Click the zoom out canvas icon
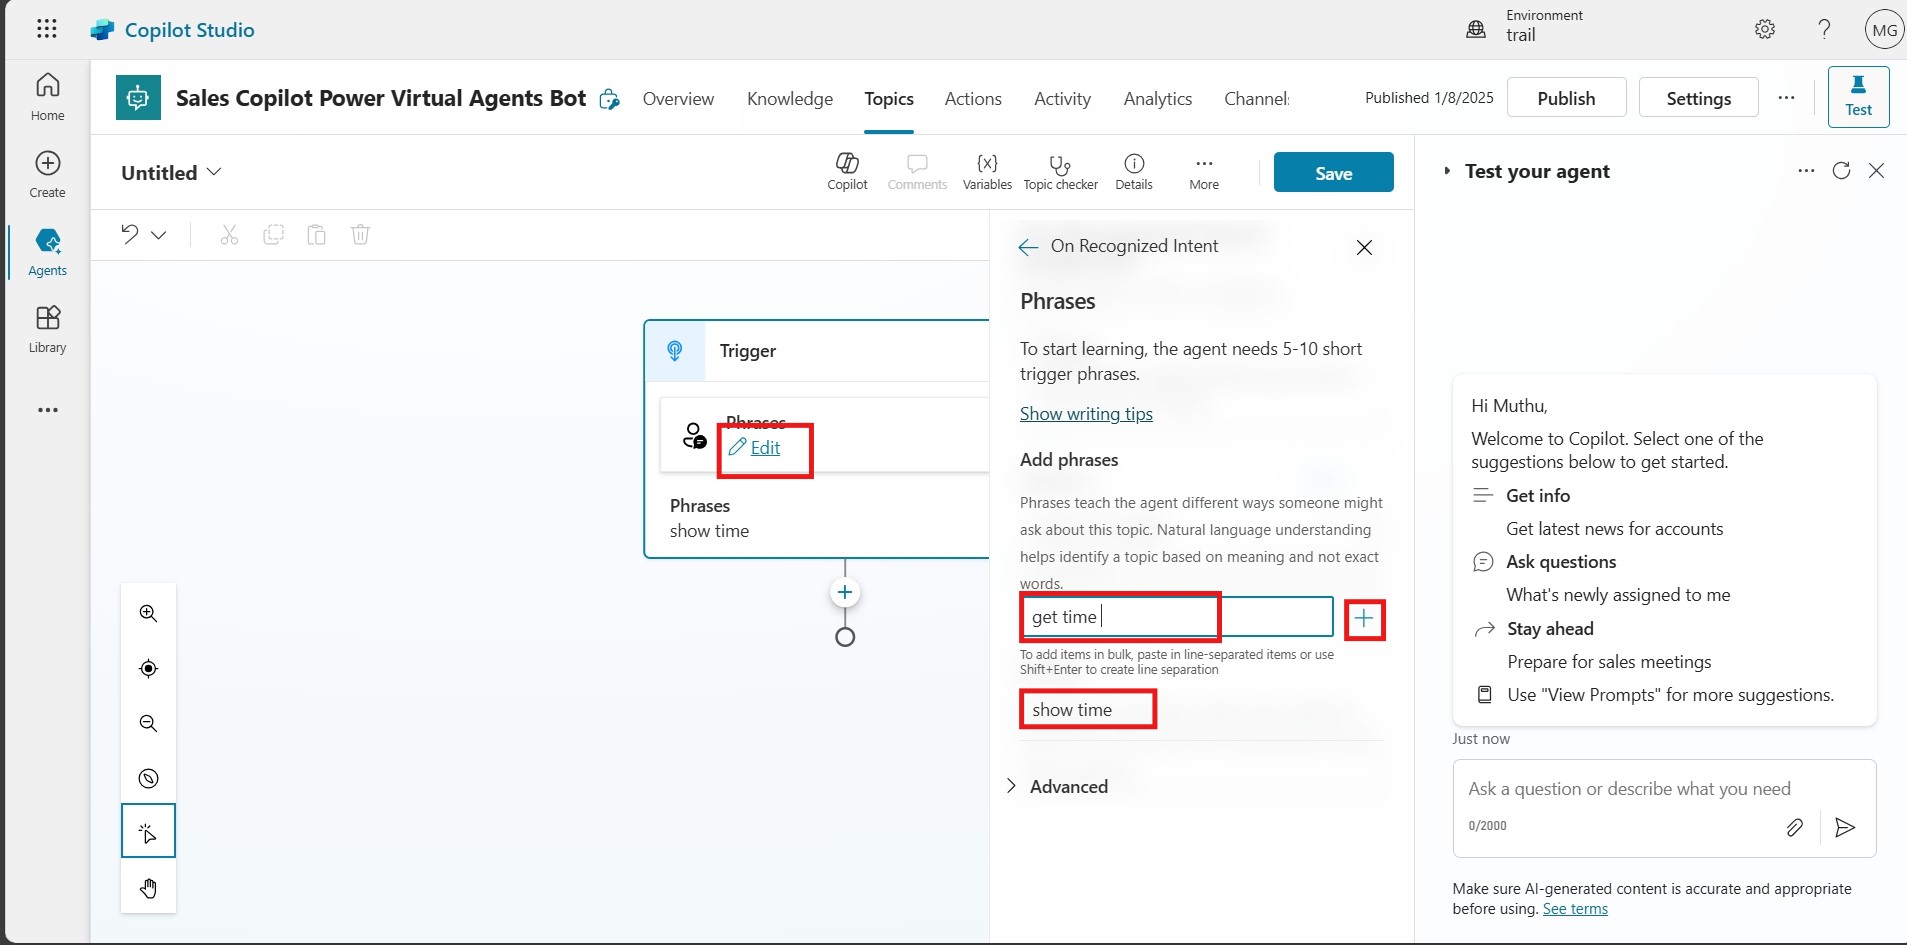The width and height of the screenshot is (1907, 945). click(x=149, y=723)
